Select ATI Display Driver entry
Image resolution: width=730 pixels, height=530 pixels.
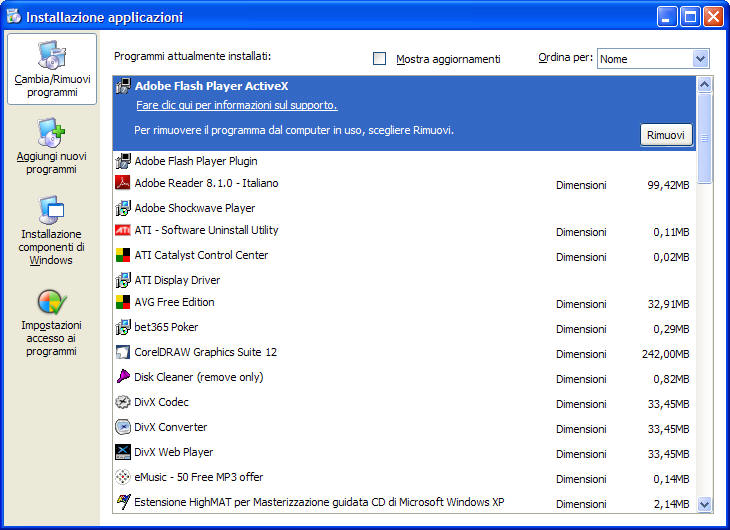click(177, 280)
